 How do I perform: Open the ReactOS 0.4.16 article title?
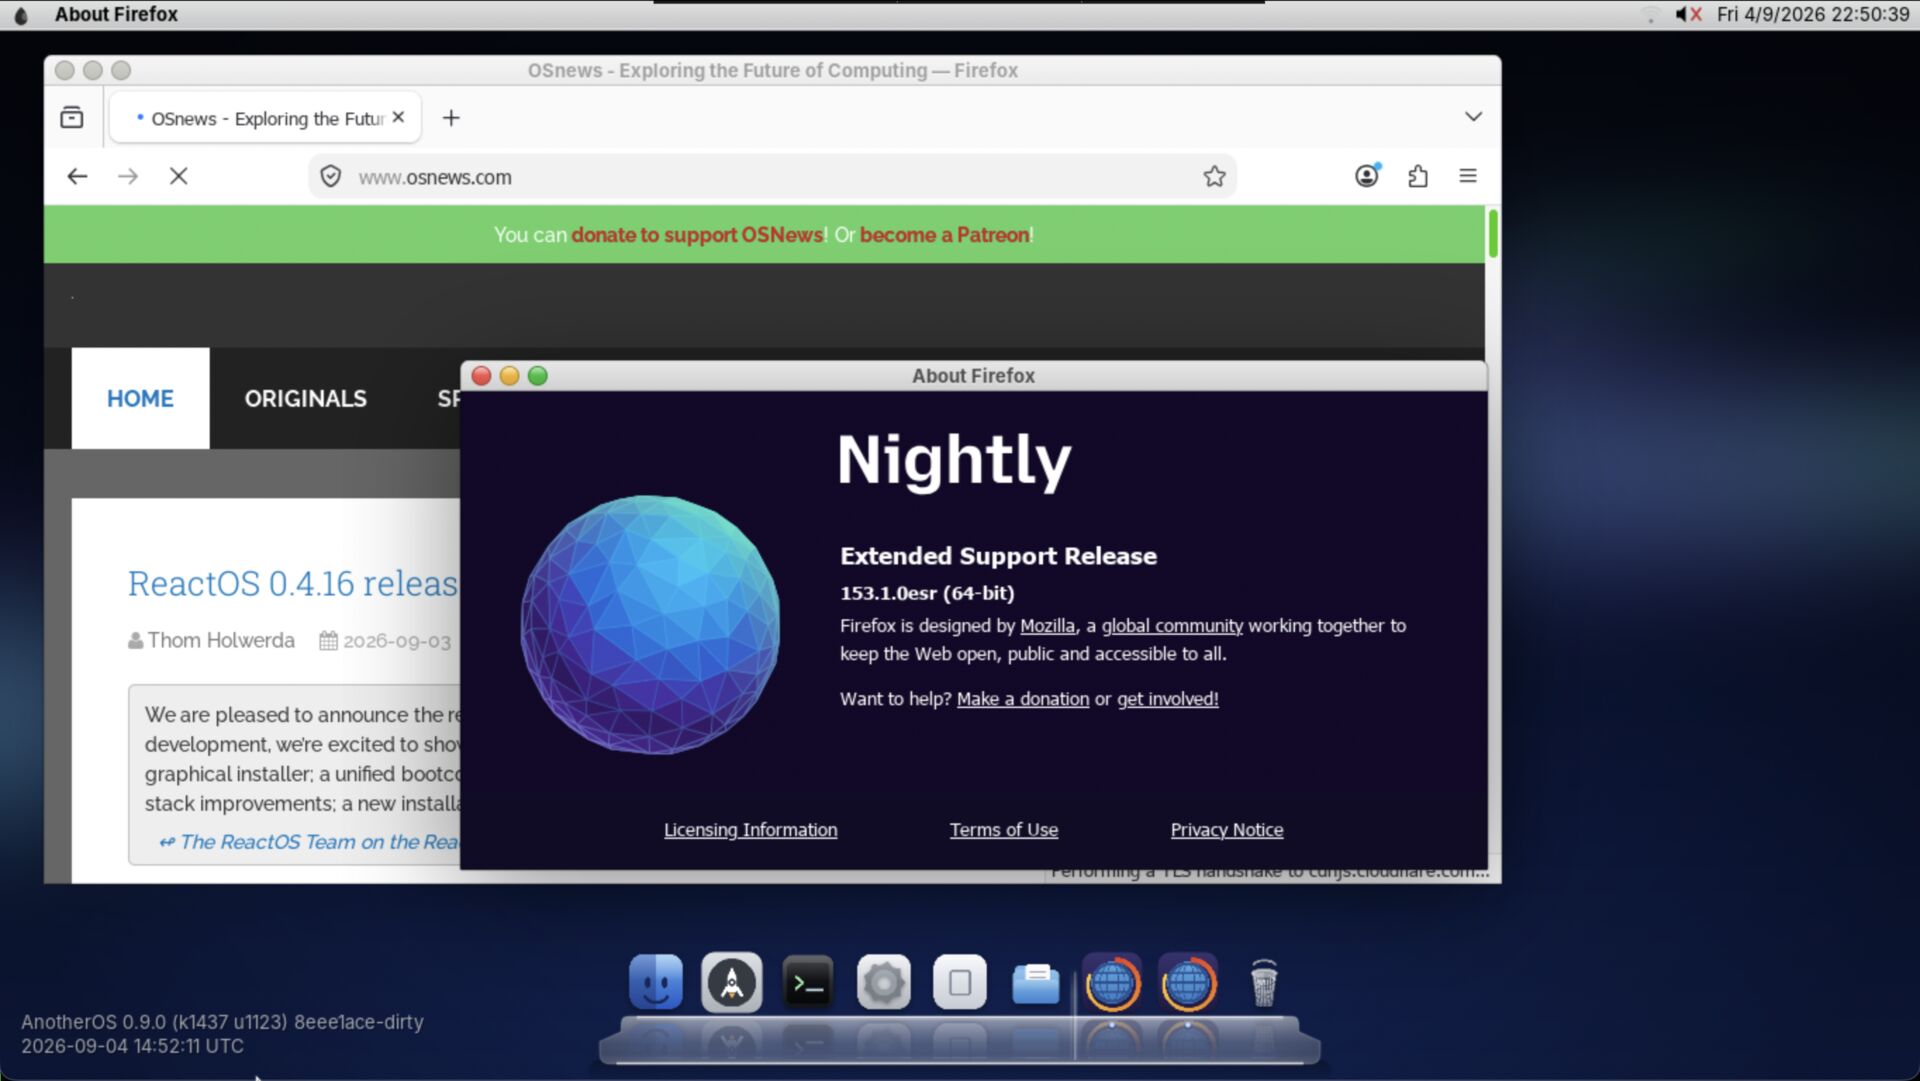[293, 583]
